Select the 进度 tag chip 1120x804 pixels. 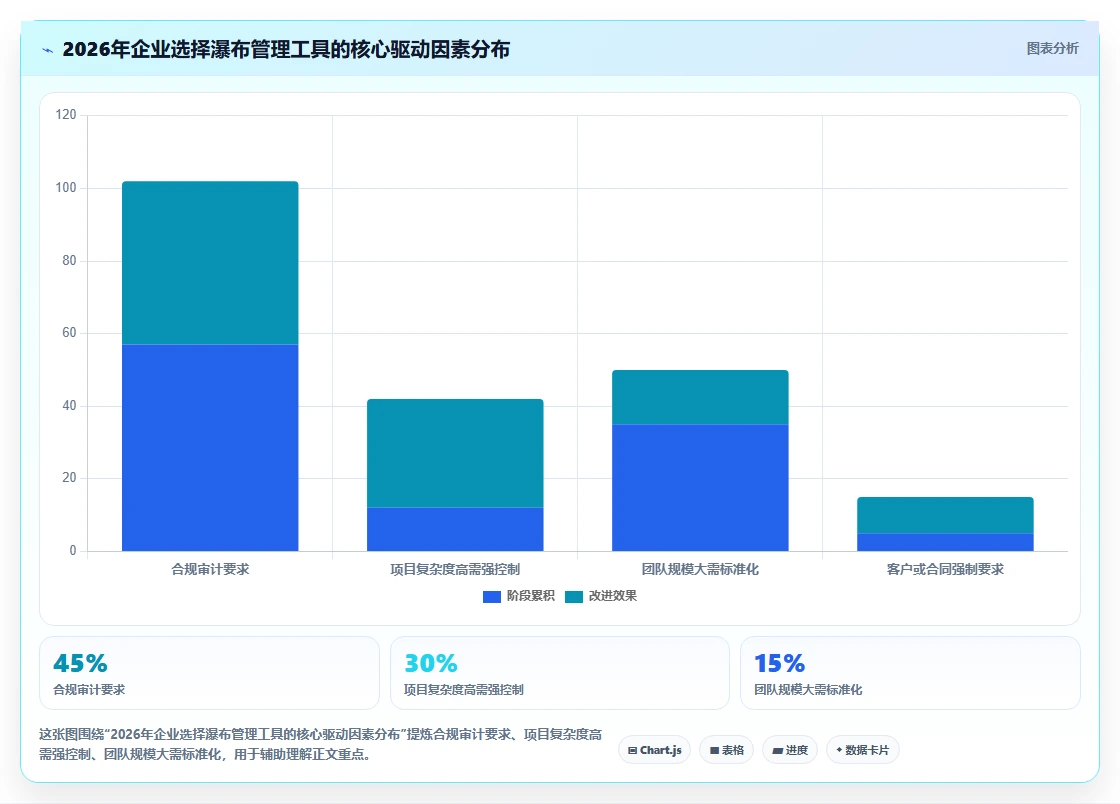coord(790,750)
